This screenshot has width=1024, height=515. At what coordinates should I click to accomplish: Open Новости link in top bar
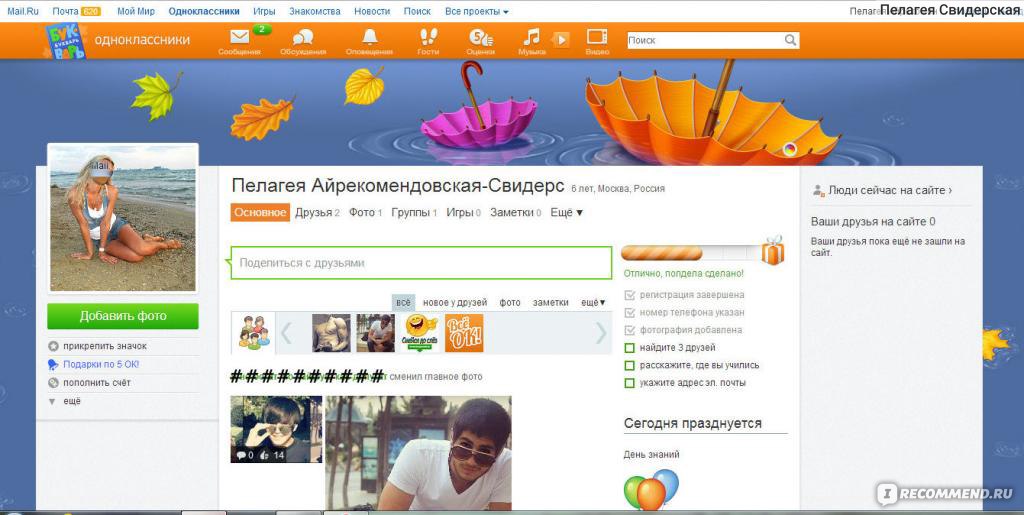tap(372, 12)
